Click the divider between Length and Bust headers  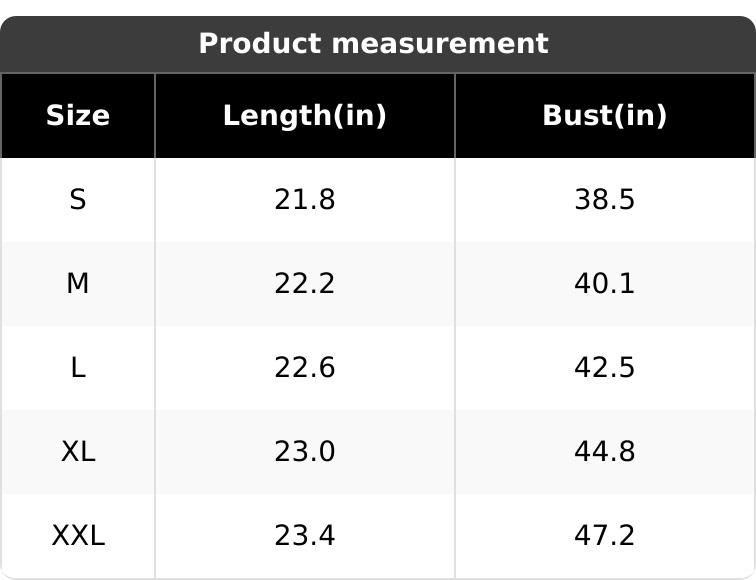455,116
